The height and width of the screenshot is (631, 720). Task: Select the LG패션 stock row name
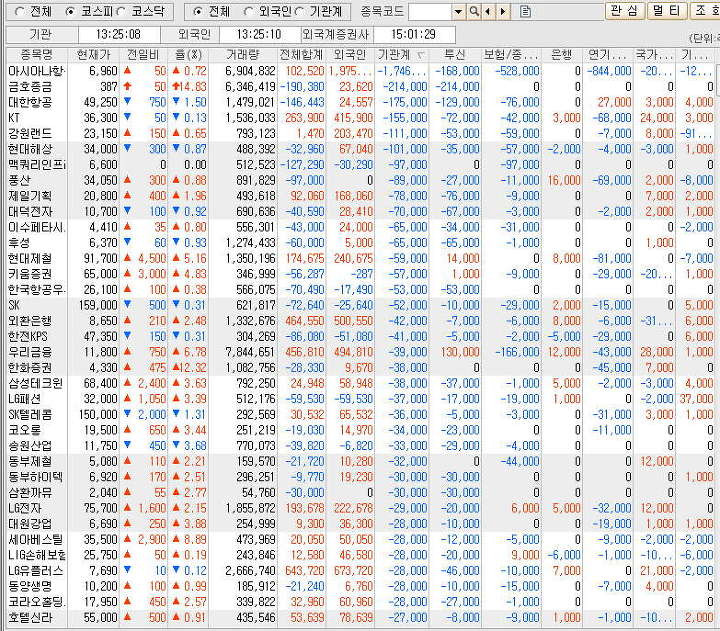point(25,399)
